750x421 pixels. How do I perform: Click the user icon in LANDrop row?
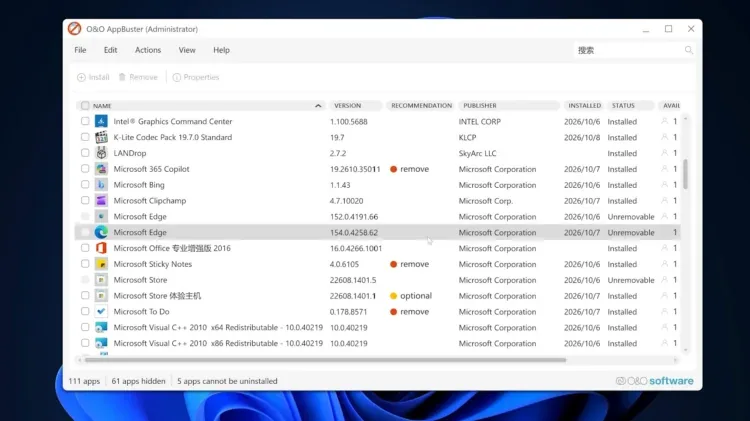(x=664, y=153)
